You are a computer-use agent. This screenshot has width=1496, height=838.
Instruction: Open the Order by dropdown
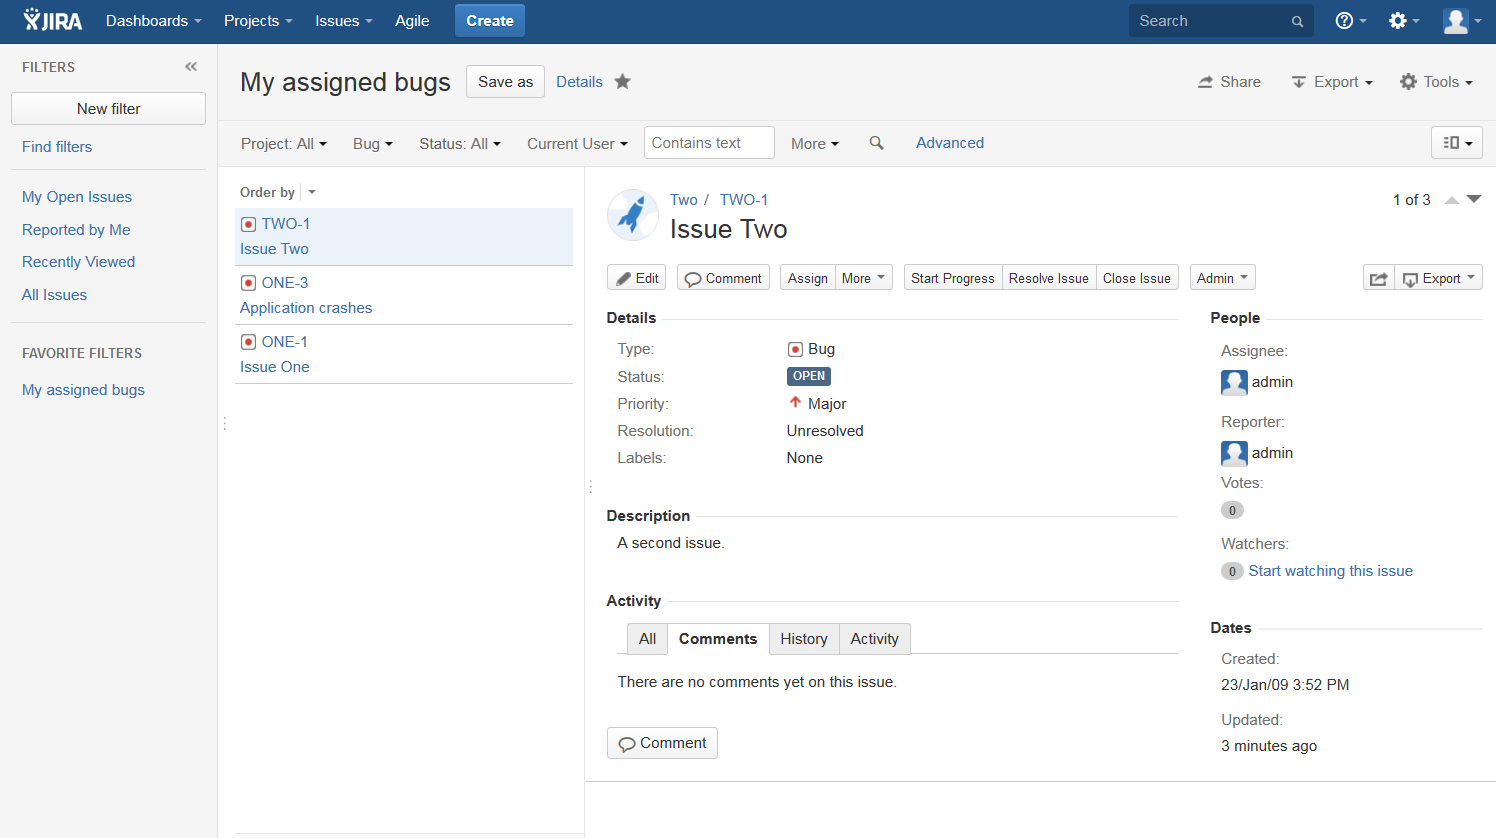pyautogui.click(x=310, y=191)
